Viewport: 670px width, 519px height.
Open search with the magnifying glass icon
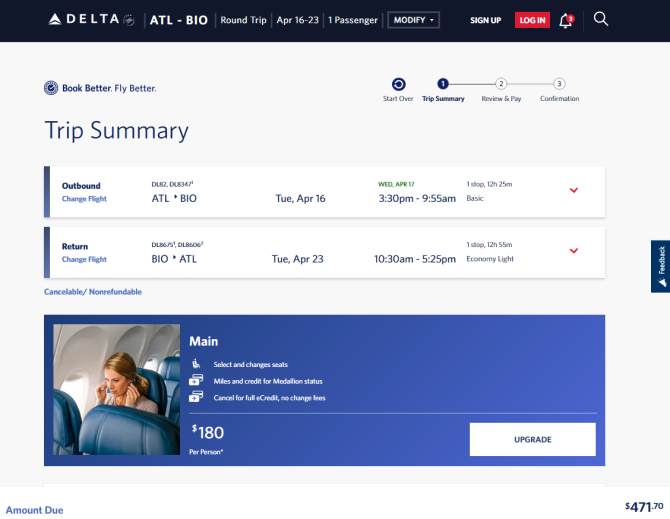tap(600, 19)
